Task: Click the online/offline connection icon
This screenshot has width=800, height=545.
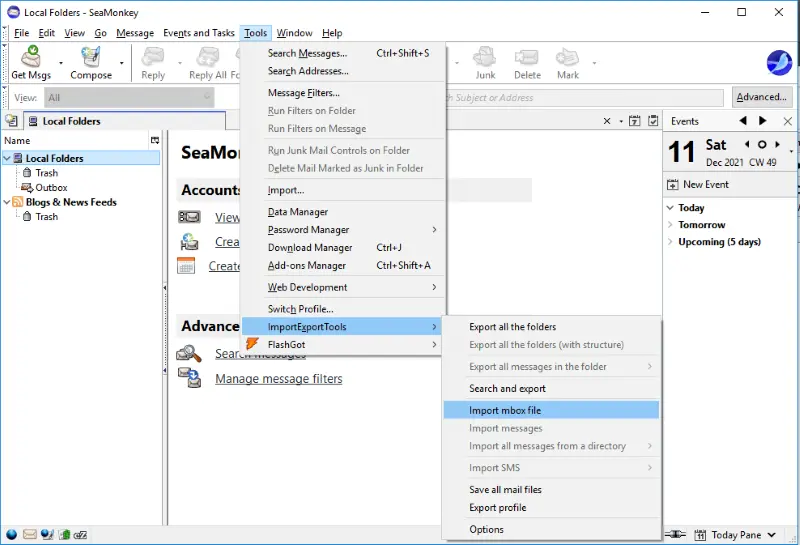Action: coord(673,535)
